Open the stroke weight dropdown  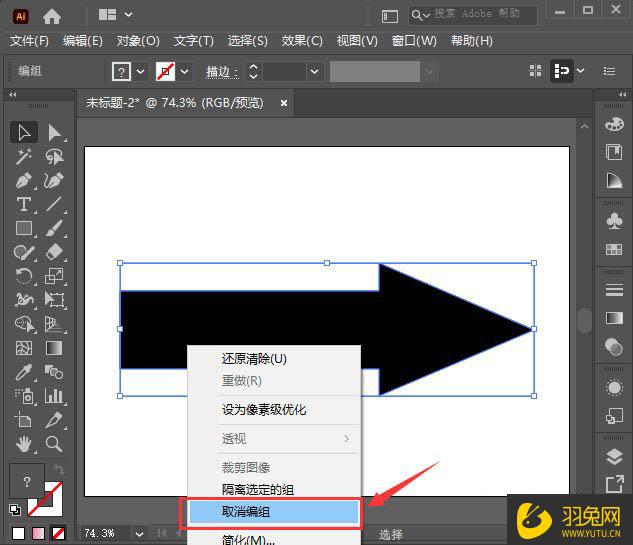(x=314, y=72)
